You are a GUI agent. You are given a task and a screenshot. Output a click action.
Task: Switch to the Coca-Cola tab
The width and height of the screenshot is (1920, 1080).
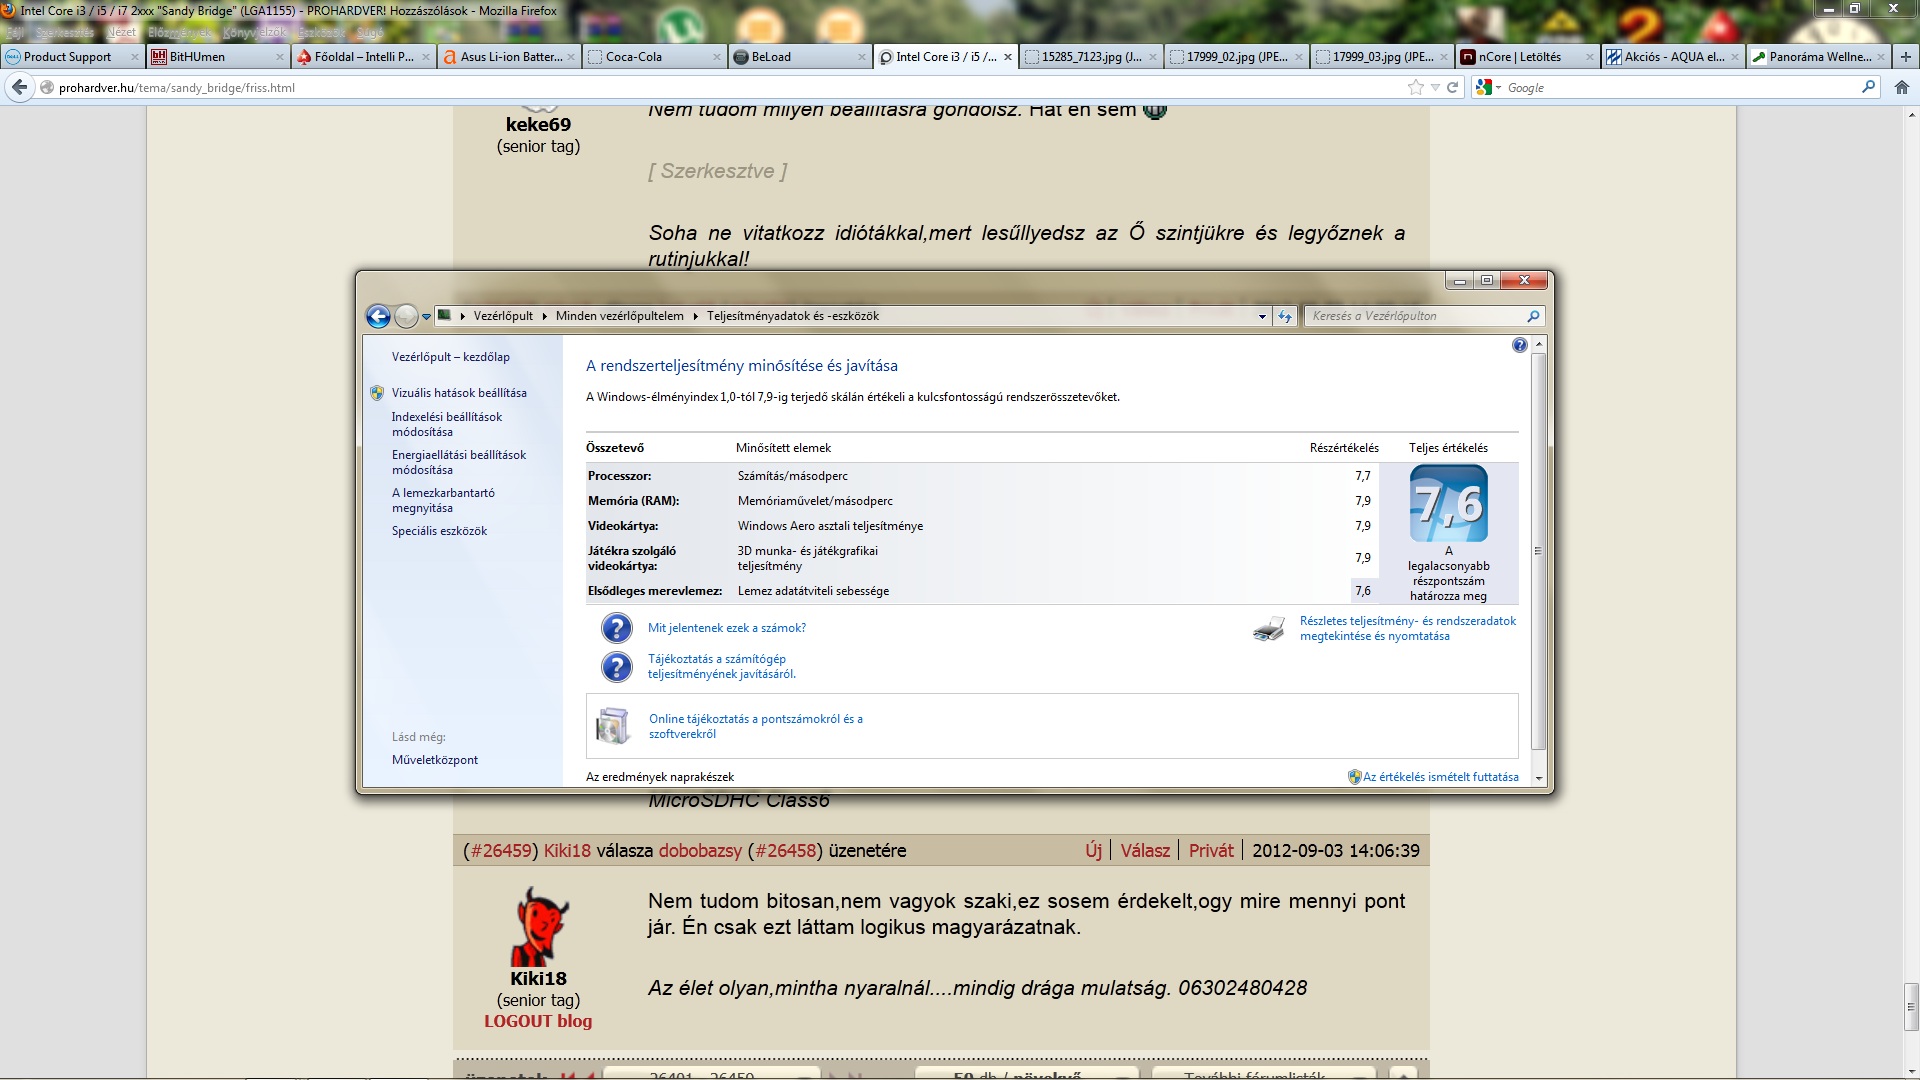click(634, 57)
